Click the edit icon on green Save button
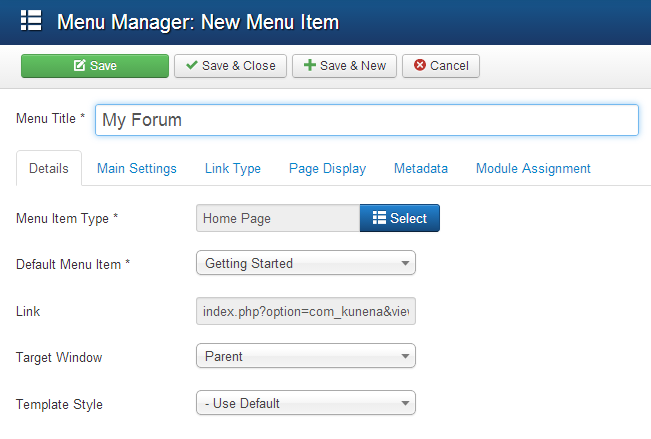The width and height of the screenshot is (651, 439). pyautogui.click(x=79, y=66)
